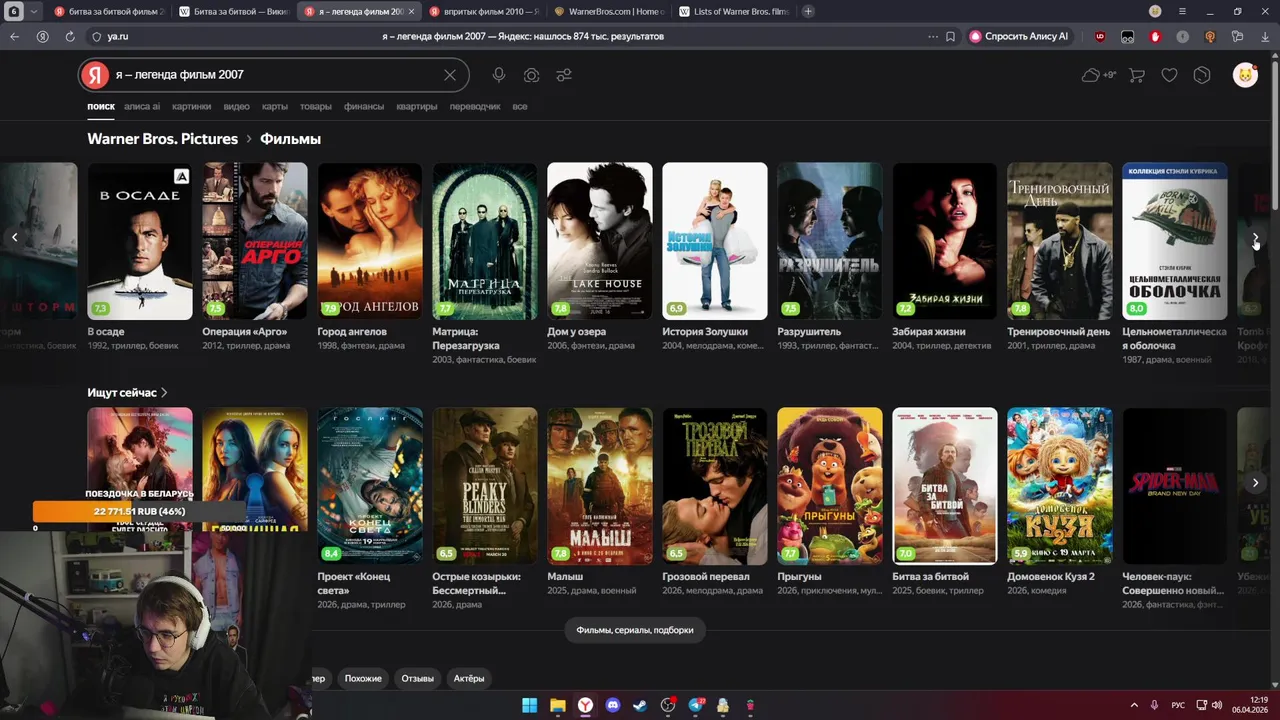Open the переводчик tab

[475, 106]
